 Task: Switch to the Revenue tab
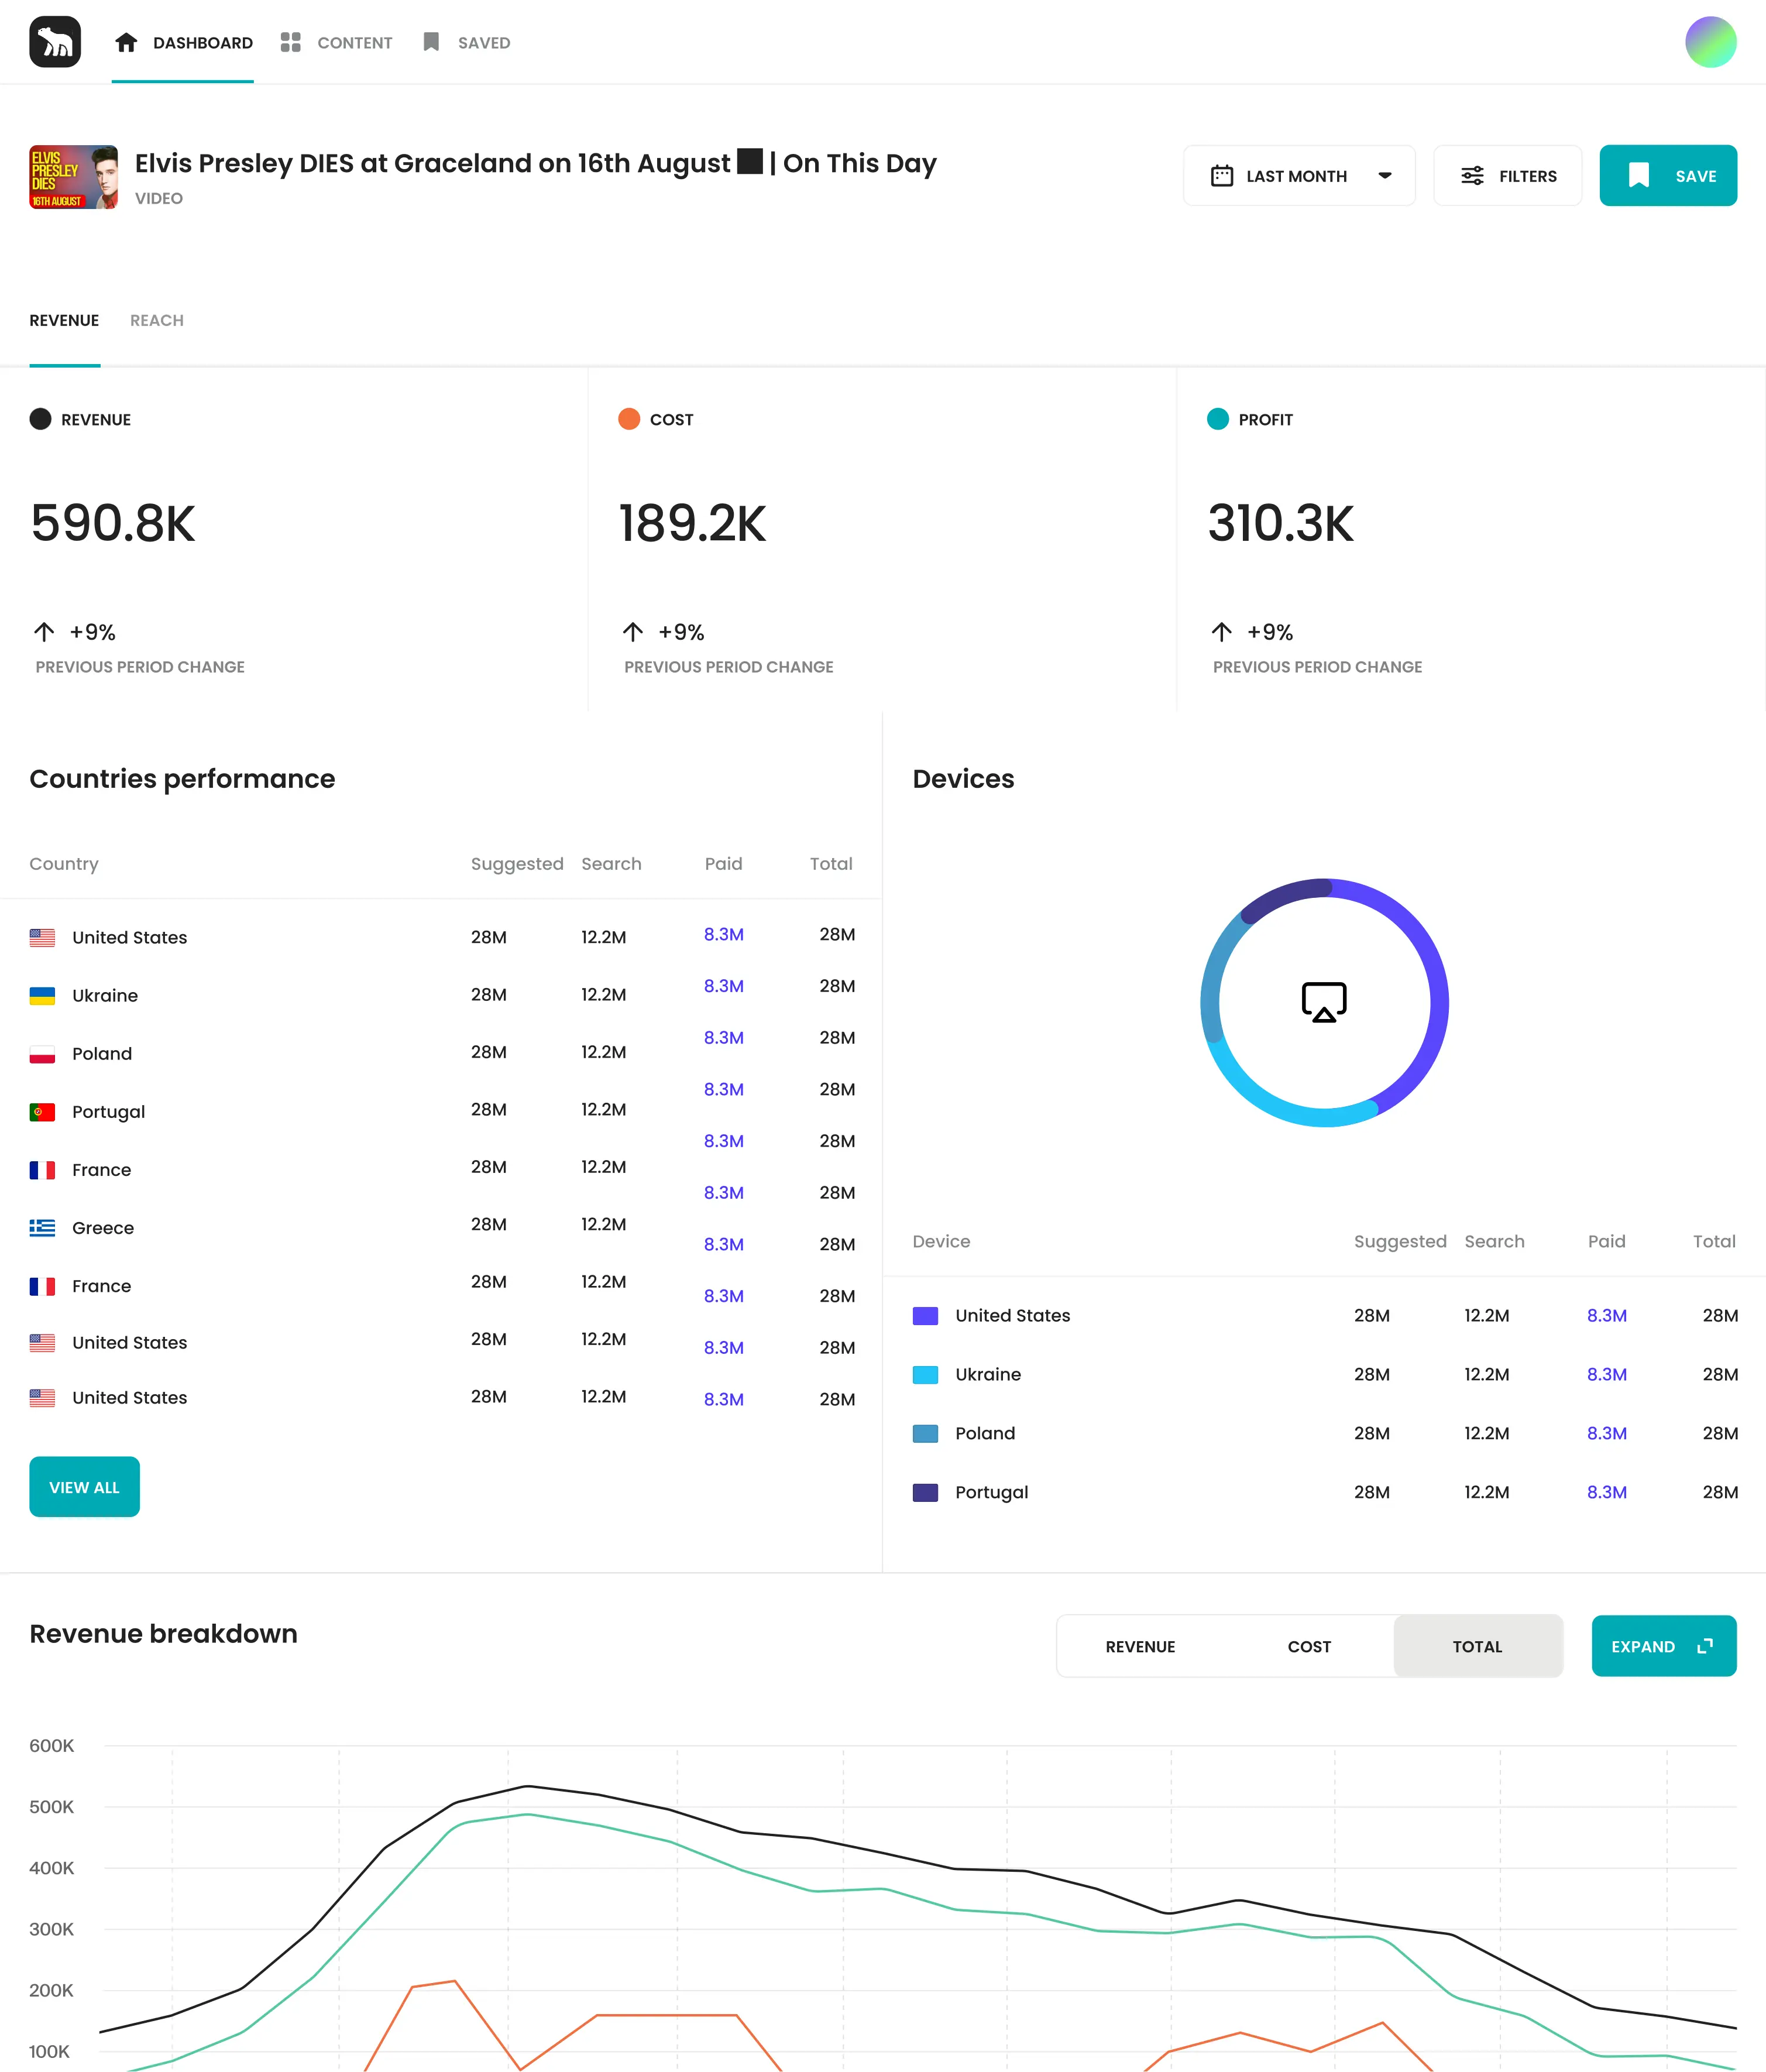tap(64, 320)
